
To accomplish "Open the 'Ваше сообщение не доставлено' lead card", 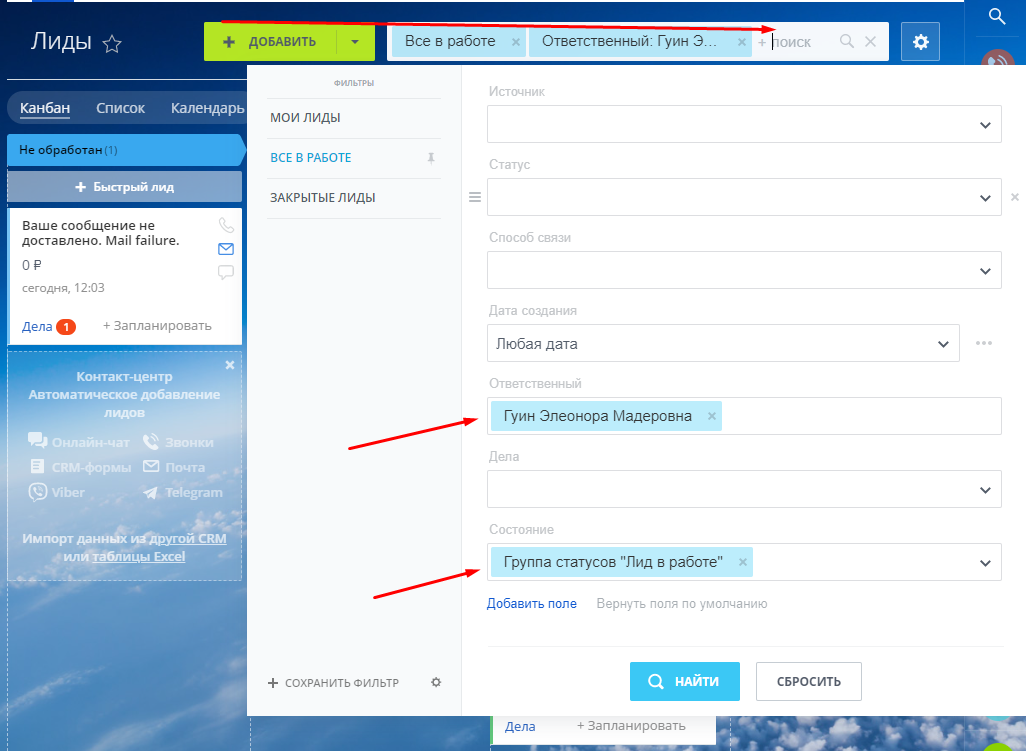I will (x=101, y=233).
